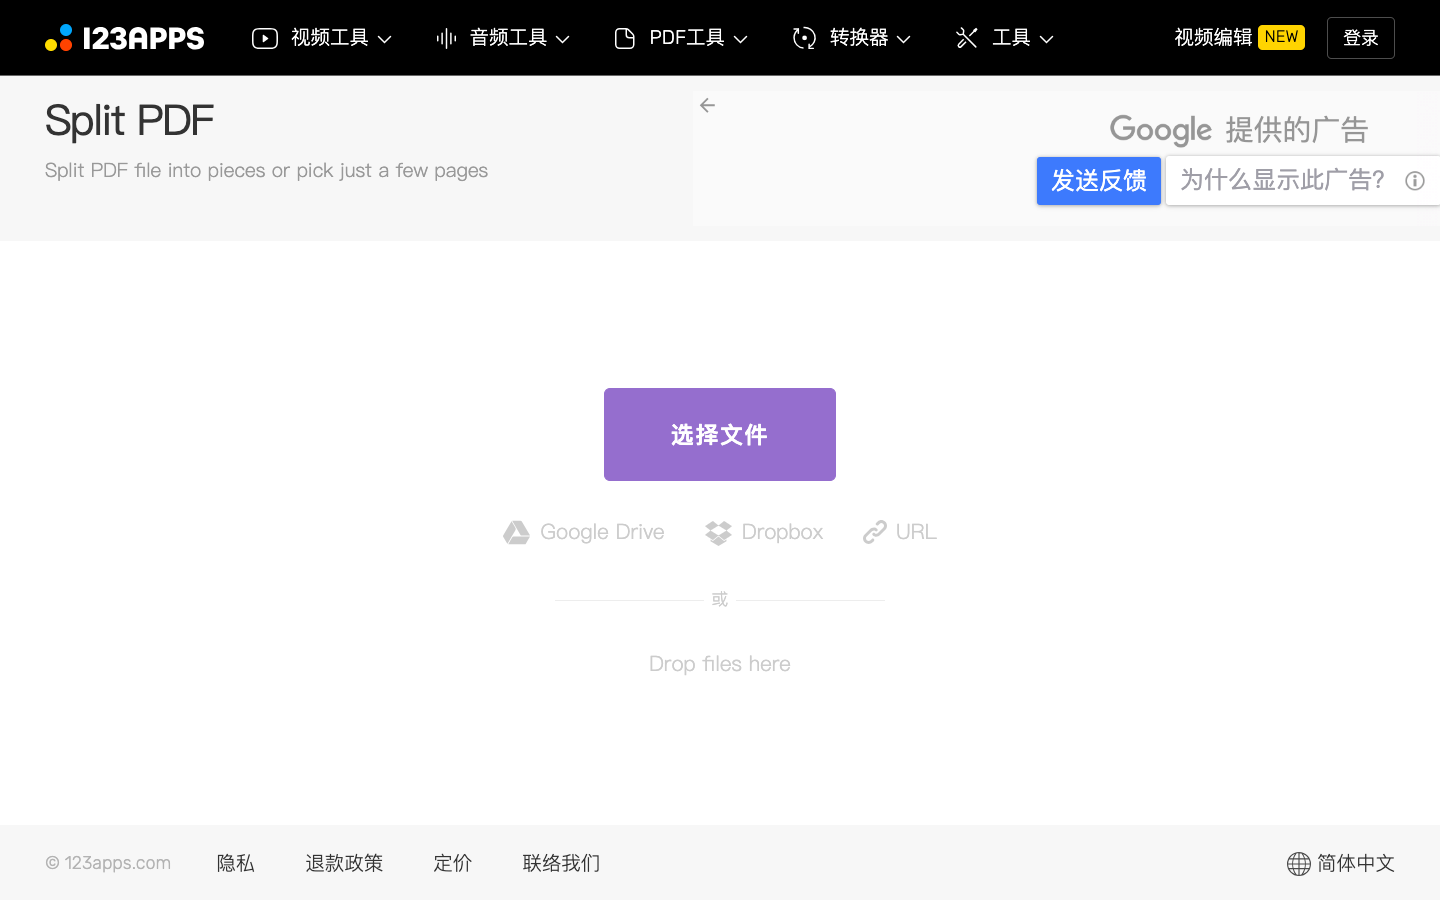Viewport: 1440px width, 900px height.
Task: Open the 隐私 privacy link
Action: point(235,863)
